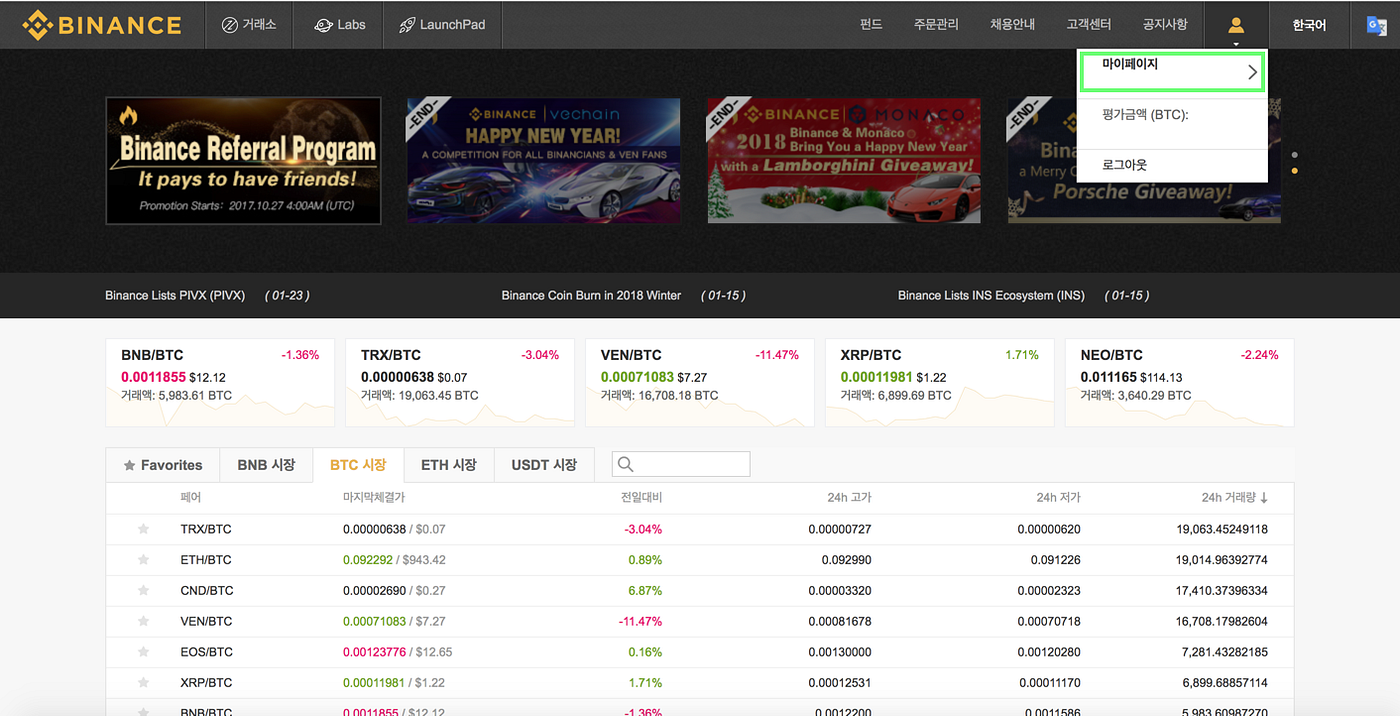
Task: Open the TRX/BTC market card
Action: pos(460,382)
